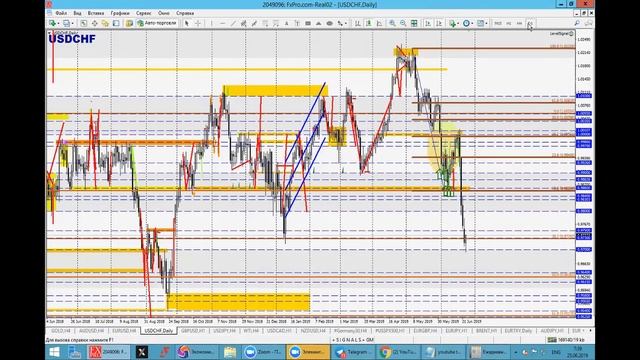Expand the Profiles dropdown arrow
640x360 pixels.
pos(72,24)
